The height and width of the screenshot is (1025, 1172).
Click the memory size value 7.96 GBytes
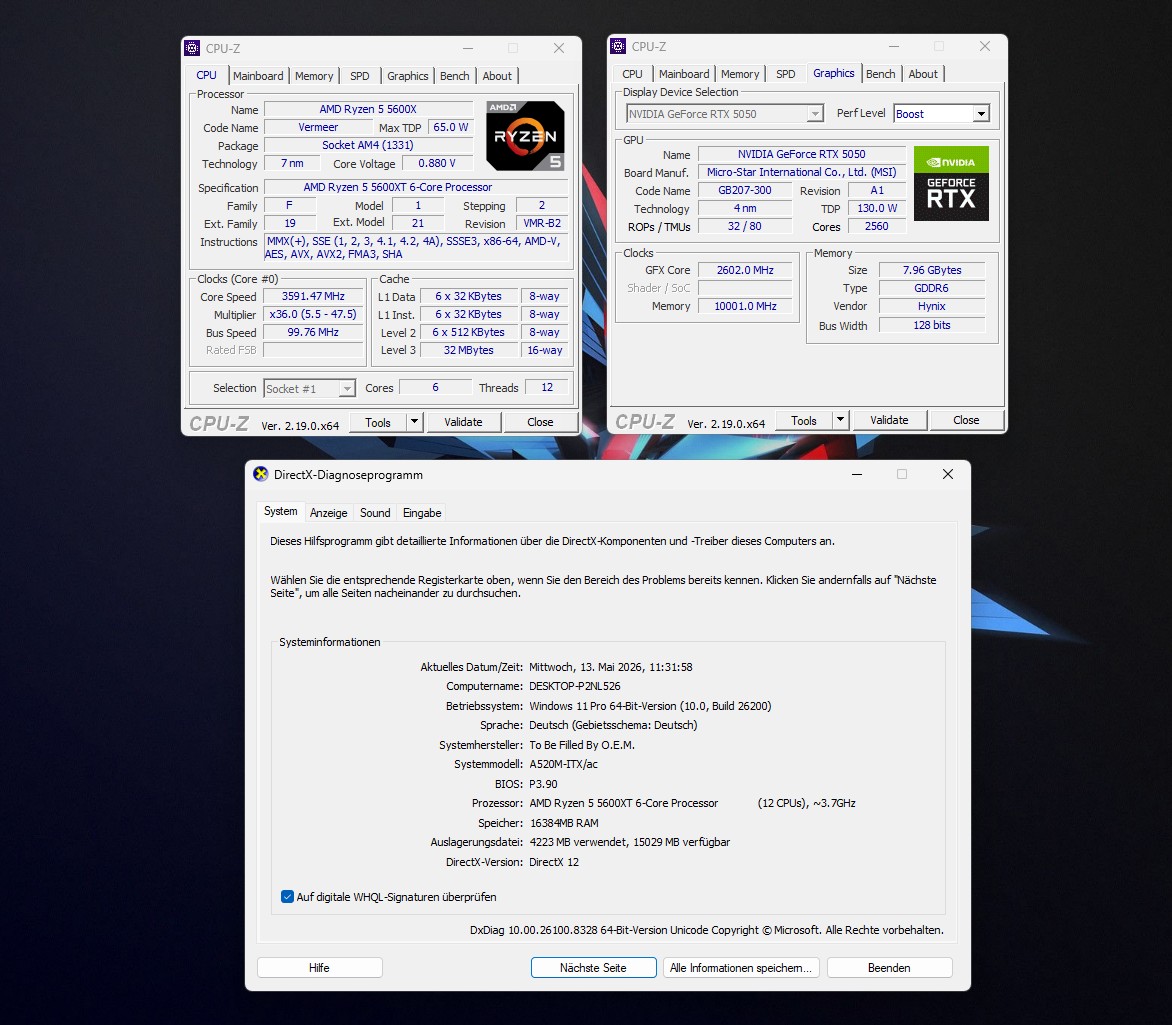coord(932,270)
